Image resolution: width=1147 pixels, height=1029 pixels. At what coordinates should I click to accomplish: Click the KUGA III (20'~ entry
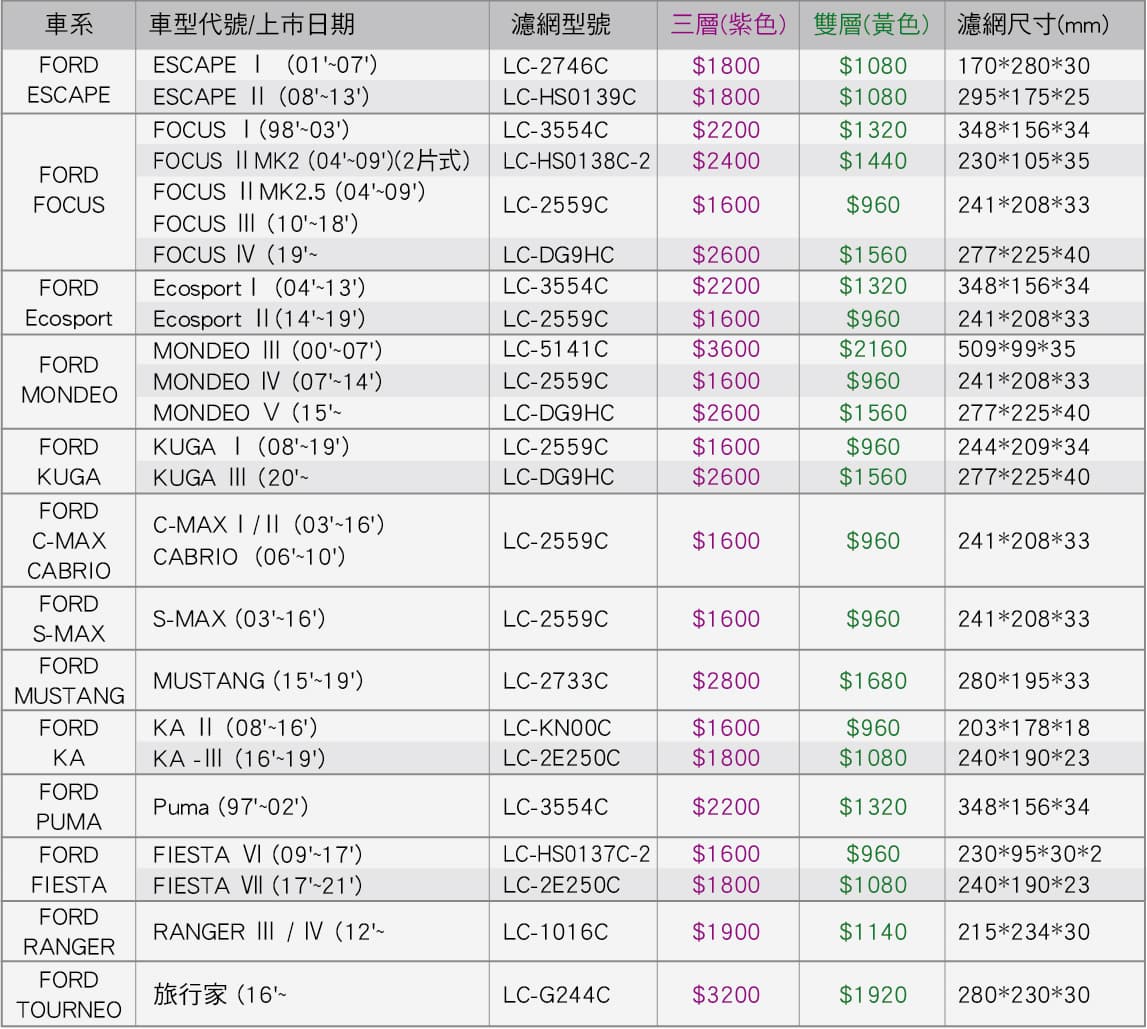coord(230,478)
